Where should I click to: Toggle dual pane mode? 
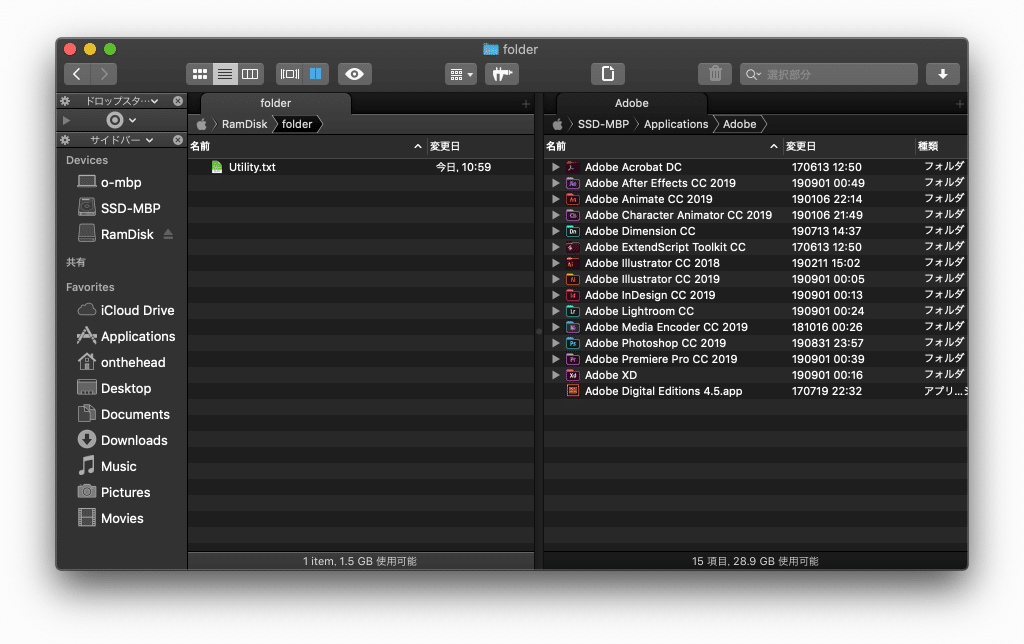pyautogui.click(x=315, y=74)
